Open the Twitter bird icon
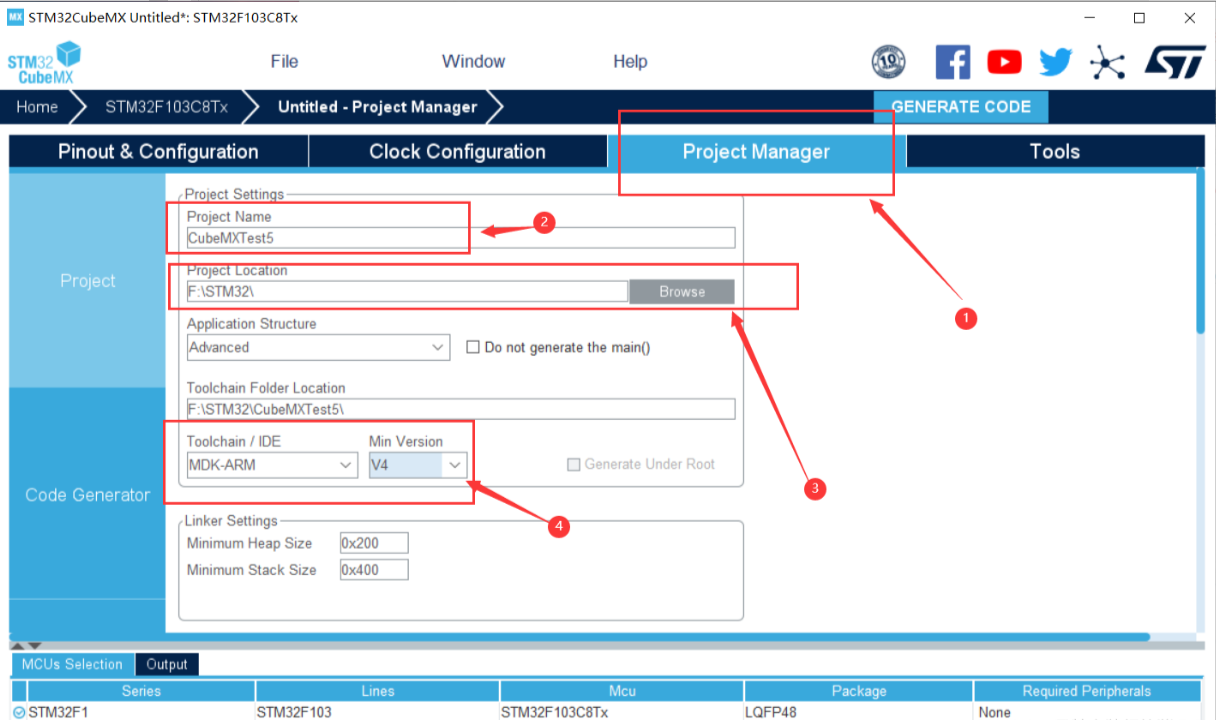This screenshot has width=1216, height=720. pyautogui.click(x=1055, y=62)
